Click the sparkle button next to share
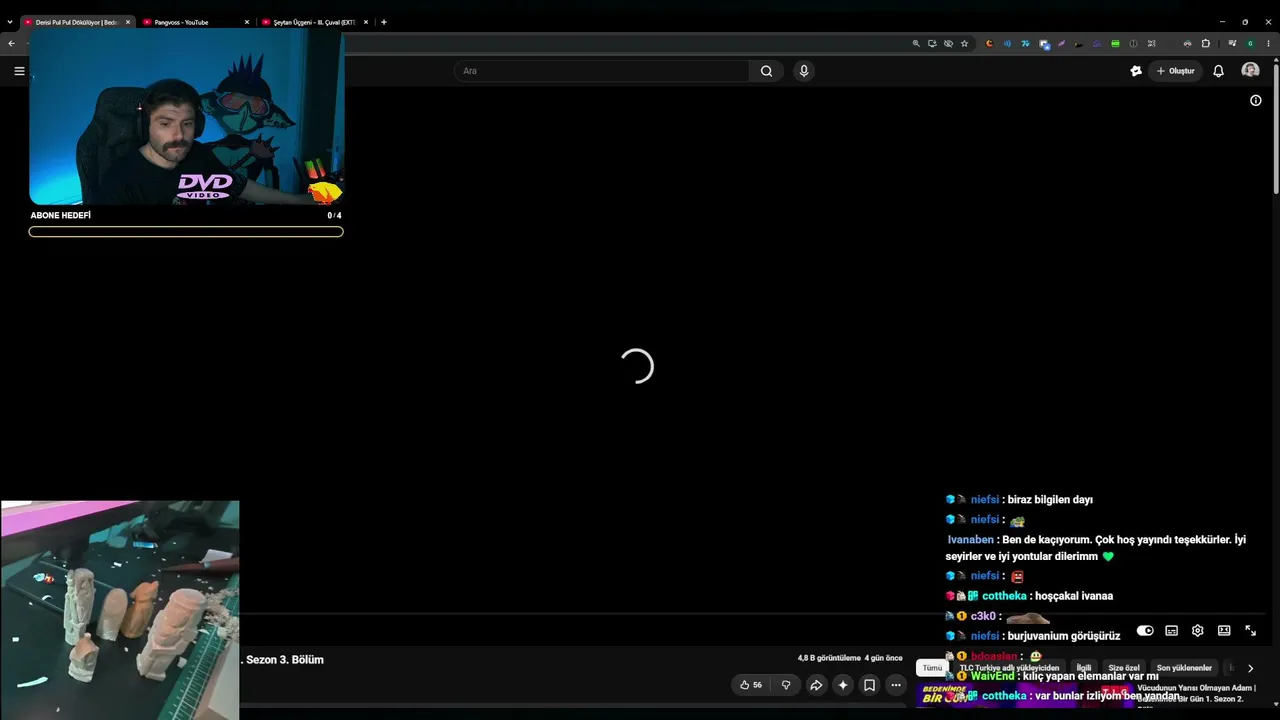 coord(843,685)
